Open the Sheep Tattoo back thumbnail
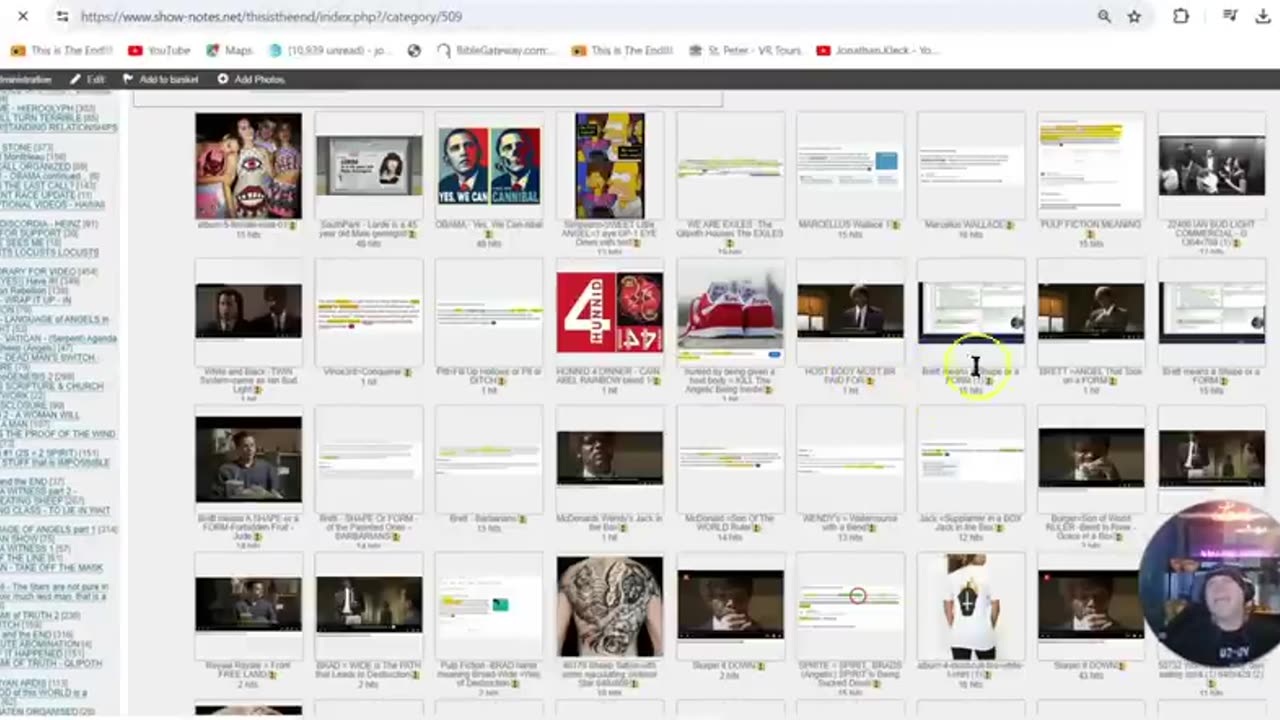Viewport: 1280px width, 720px height. 609,606
